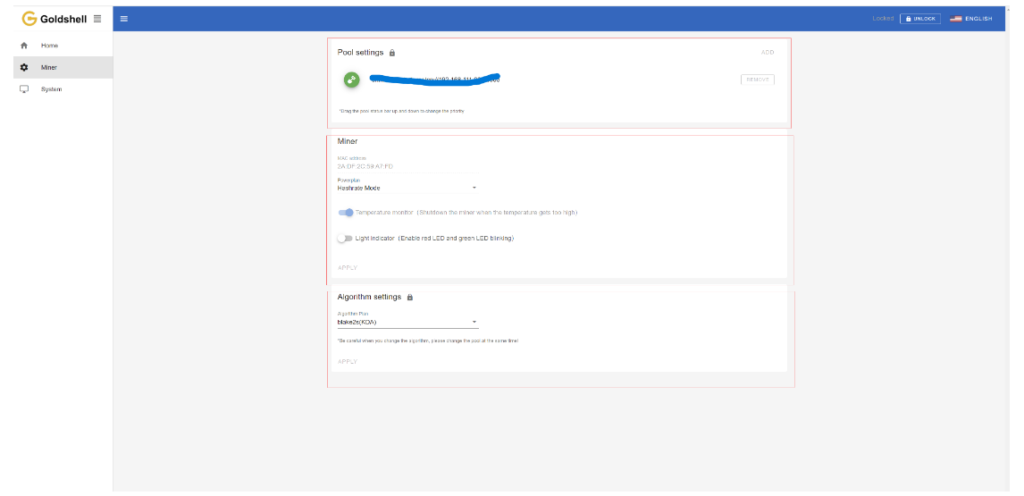Click lock icon beside Algorithm settings
The height and width of the screenshot is (496, 1024).
point(410,297)
